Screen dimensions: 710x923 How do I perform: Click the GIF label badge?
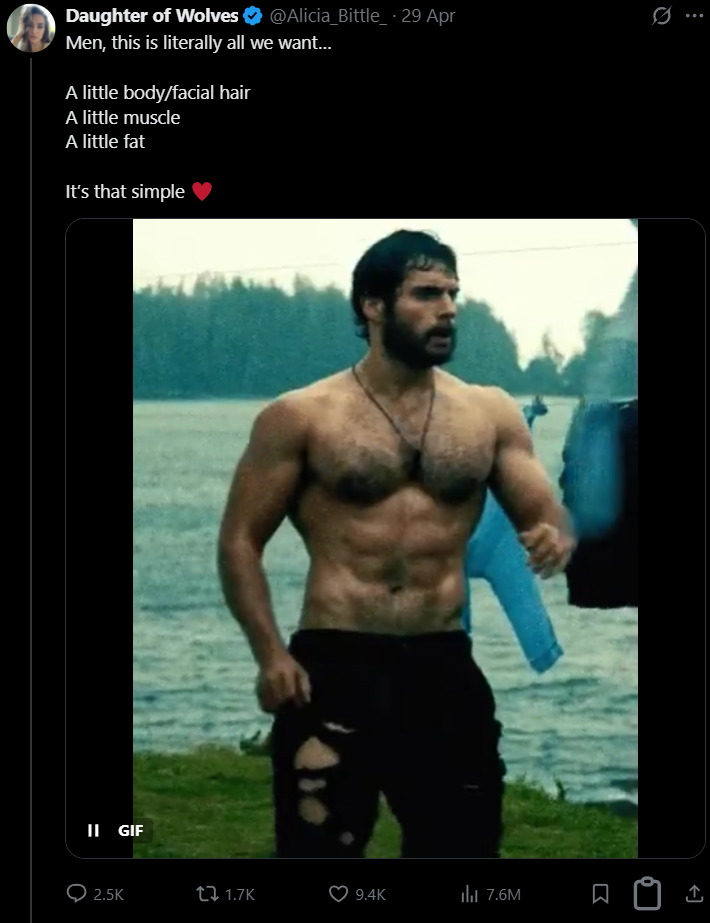pyautogui.click(x=130, y=830)
